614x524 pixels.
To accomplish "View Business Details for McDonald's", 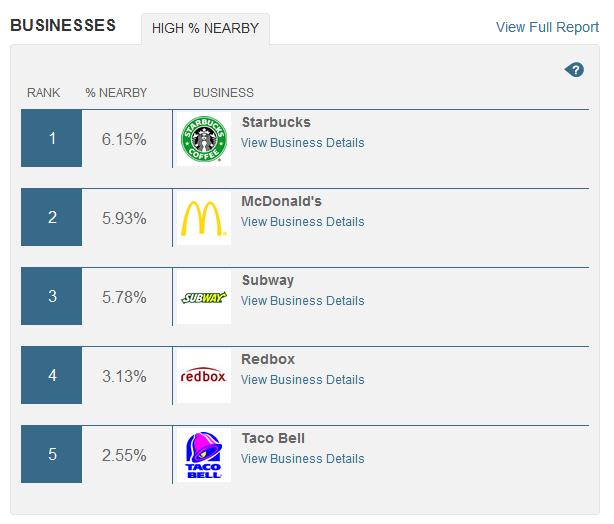I will 302,222.
